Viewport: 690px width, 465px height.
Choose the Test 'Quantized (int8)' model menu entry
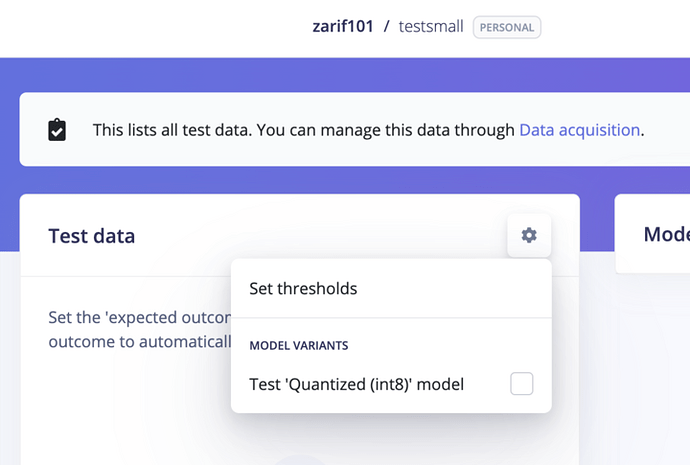tap(356, 383)
